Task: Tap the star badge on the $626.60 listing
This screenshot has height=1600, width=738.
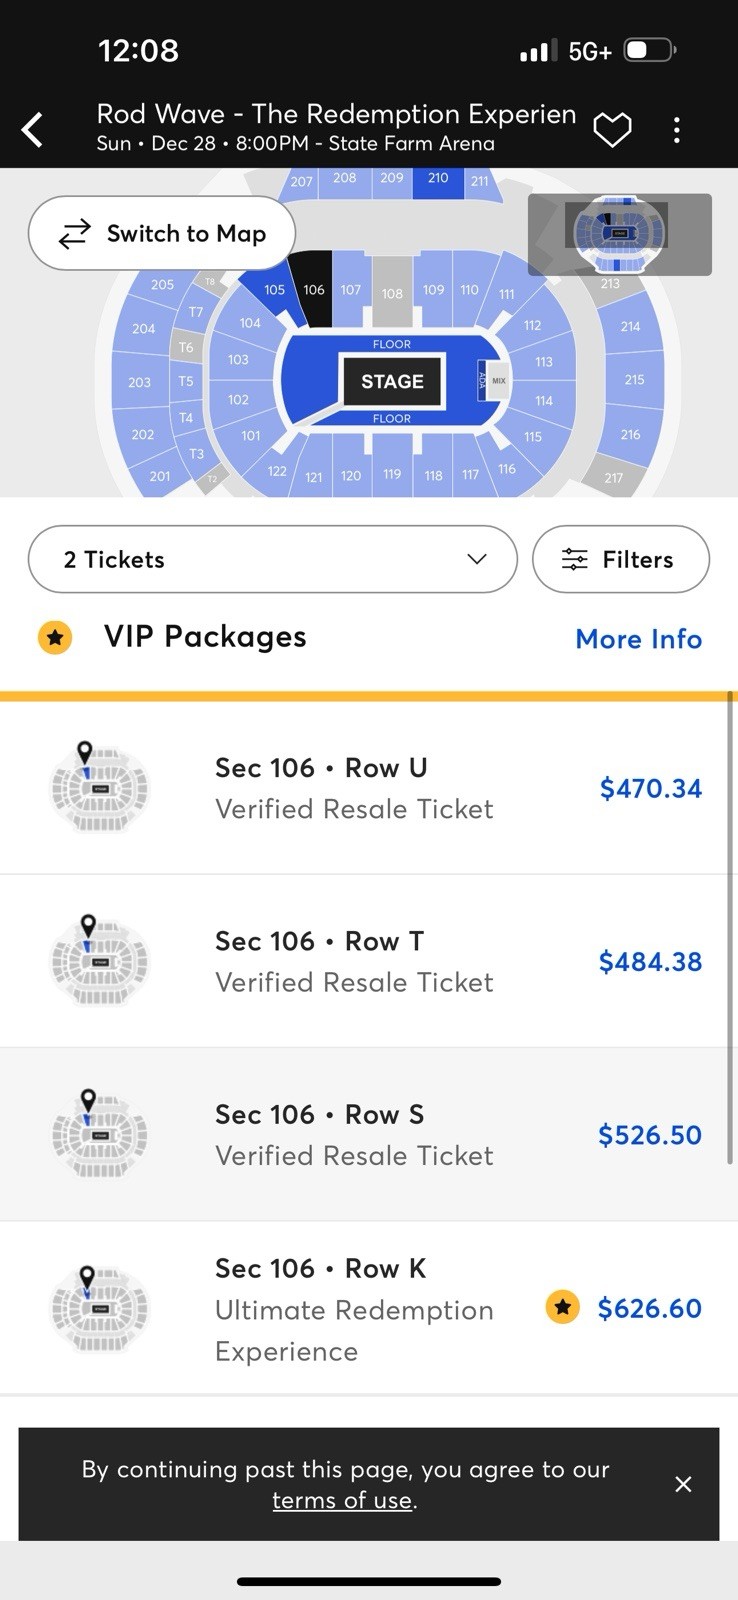Action: [x=563, y=1307]
